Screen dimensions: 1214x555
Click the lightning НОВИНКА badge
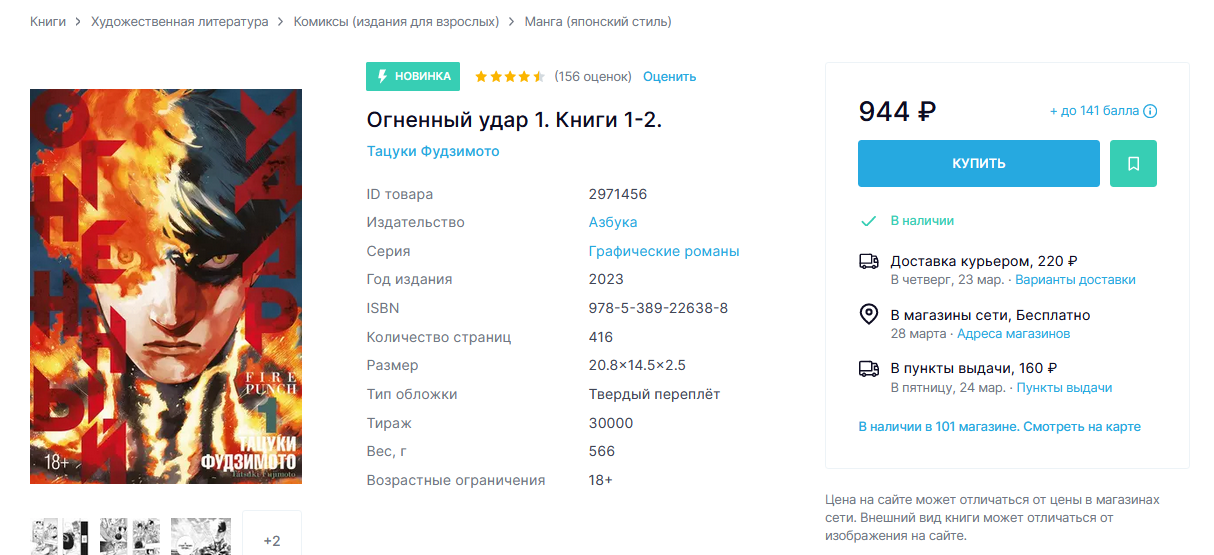pos(413,76)
